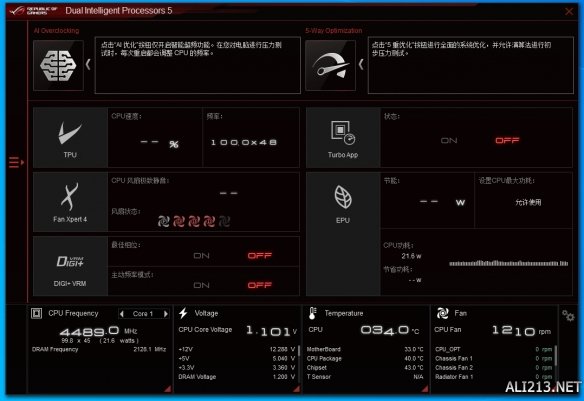
Task: Launch the 5-Way Optimization speedometer icon
Action: pos(330,66)
